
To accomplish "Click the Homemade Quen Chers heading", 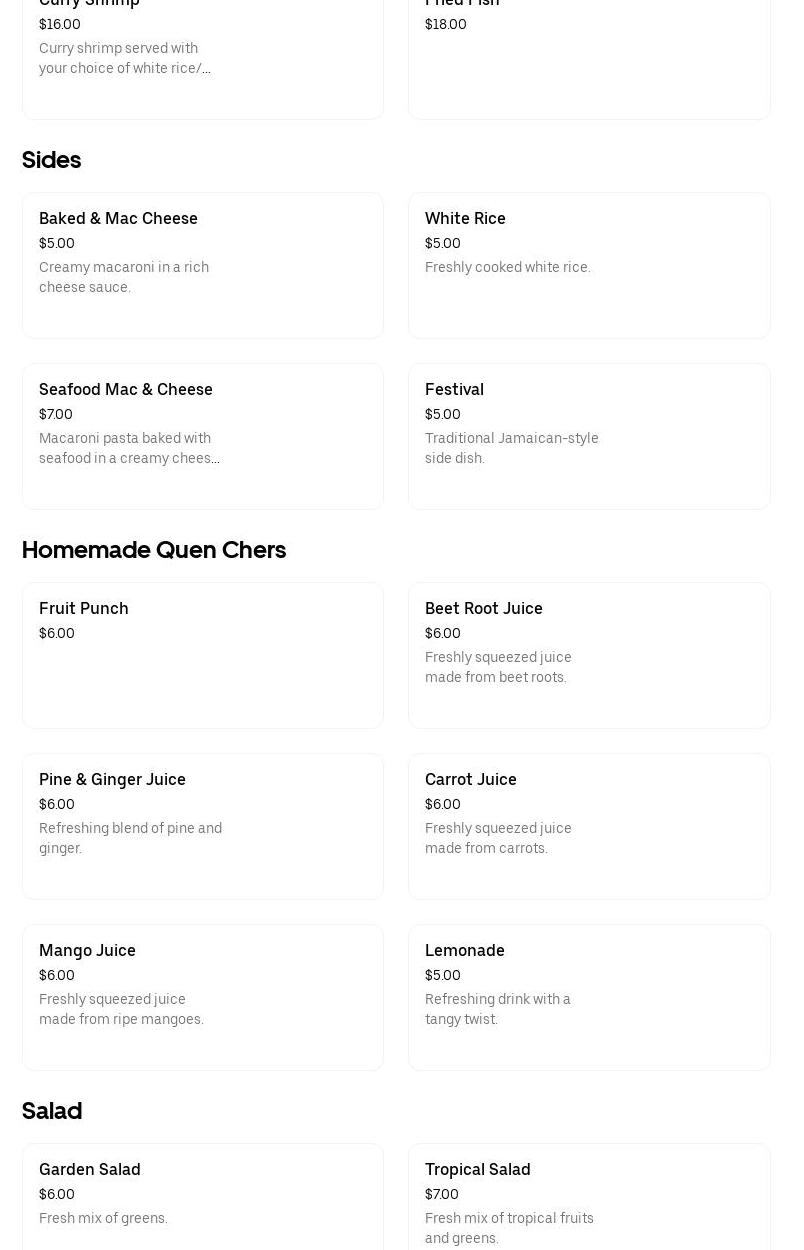I will pyautogui.click(x=154, y=550).
